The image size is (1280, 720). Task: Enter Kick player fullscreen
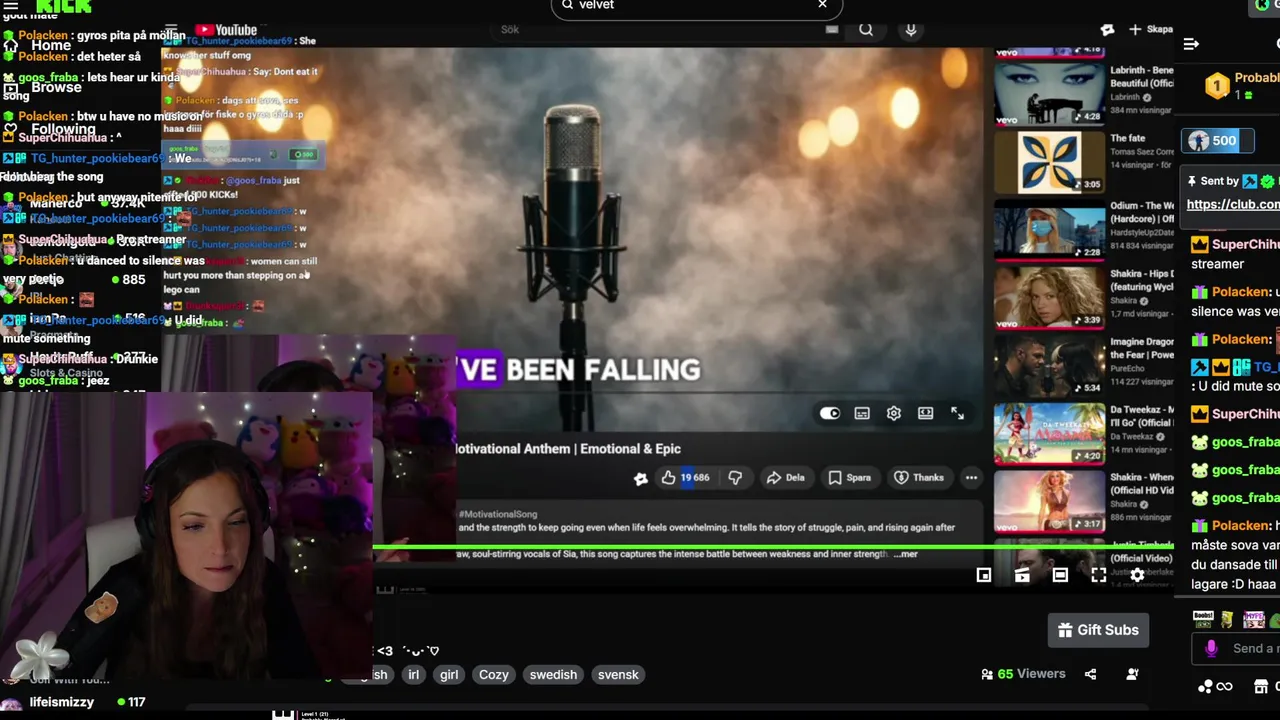pos(1098,575)
